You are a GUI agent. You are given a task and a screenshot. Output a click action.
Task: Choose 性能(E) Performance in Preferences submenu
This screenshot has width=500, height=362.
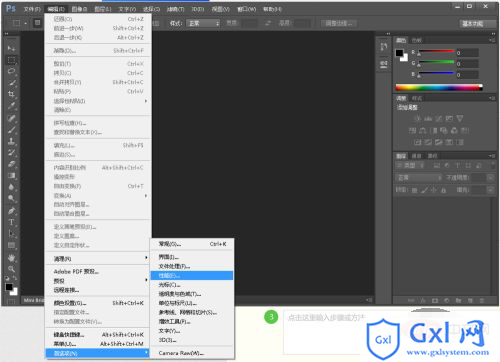192,276
